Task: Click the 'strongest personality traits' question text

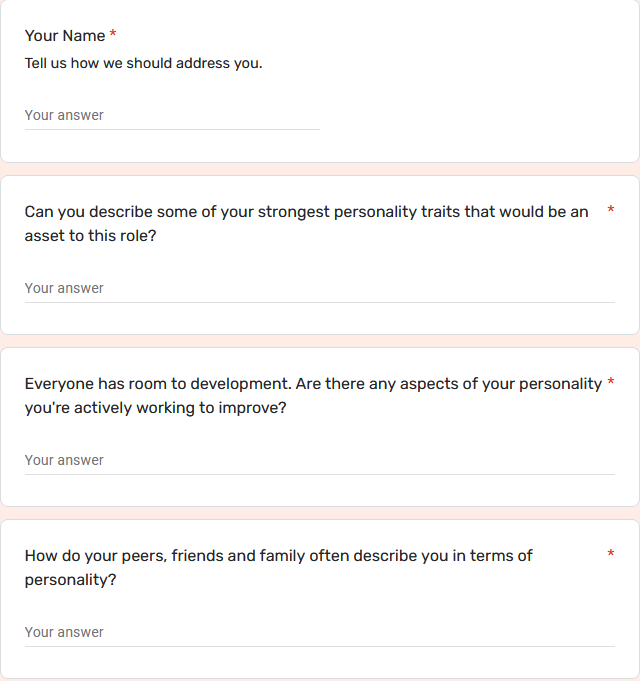Action: click(307, 224)
